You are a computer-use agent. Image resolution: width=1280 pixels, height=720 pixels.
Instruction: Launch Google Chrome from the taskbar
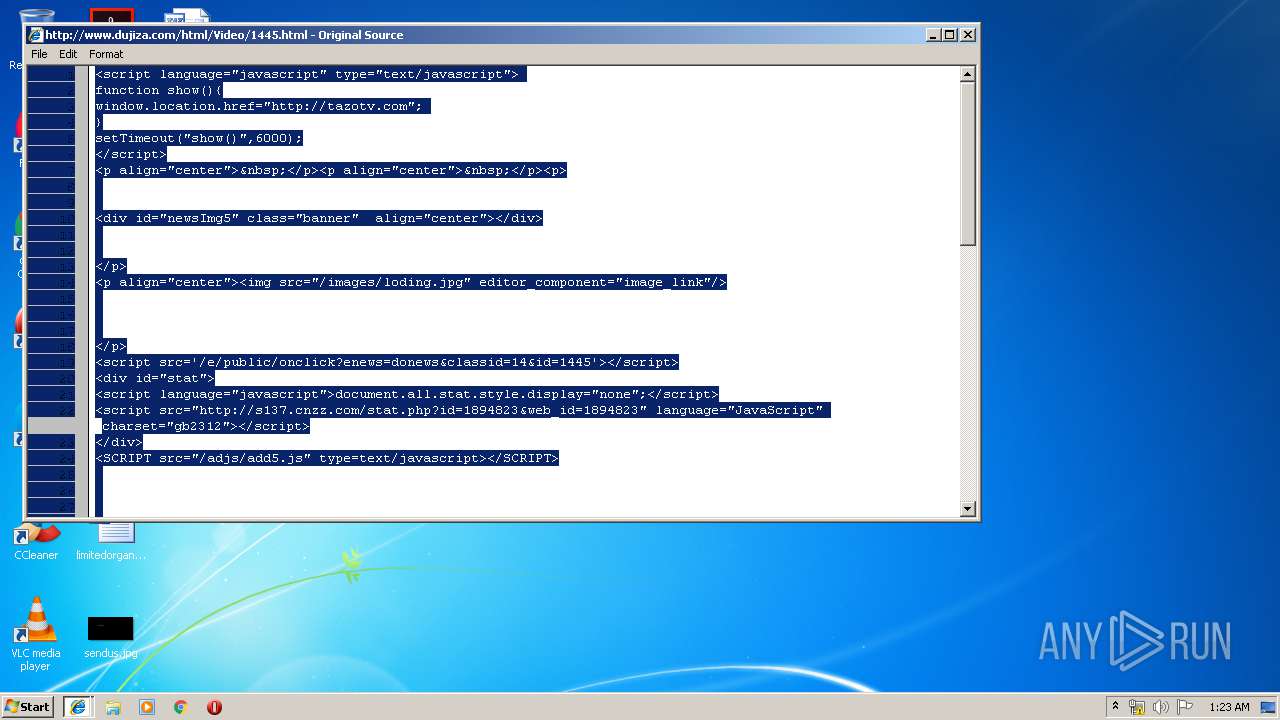coord(181,706)
